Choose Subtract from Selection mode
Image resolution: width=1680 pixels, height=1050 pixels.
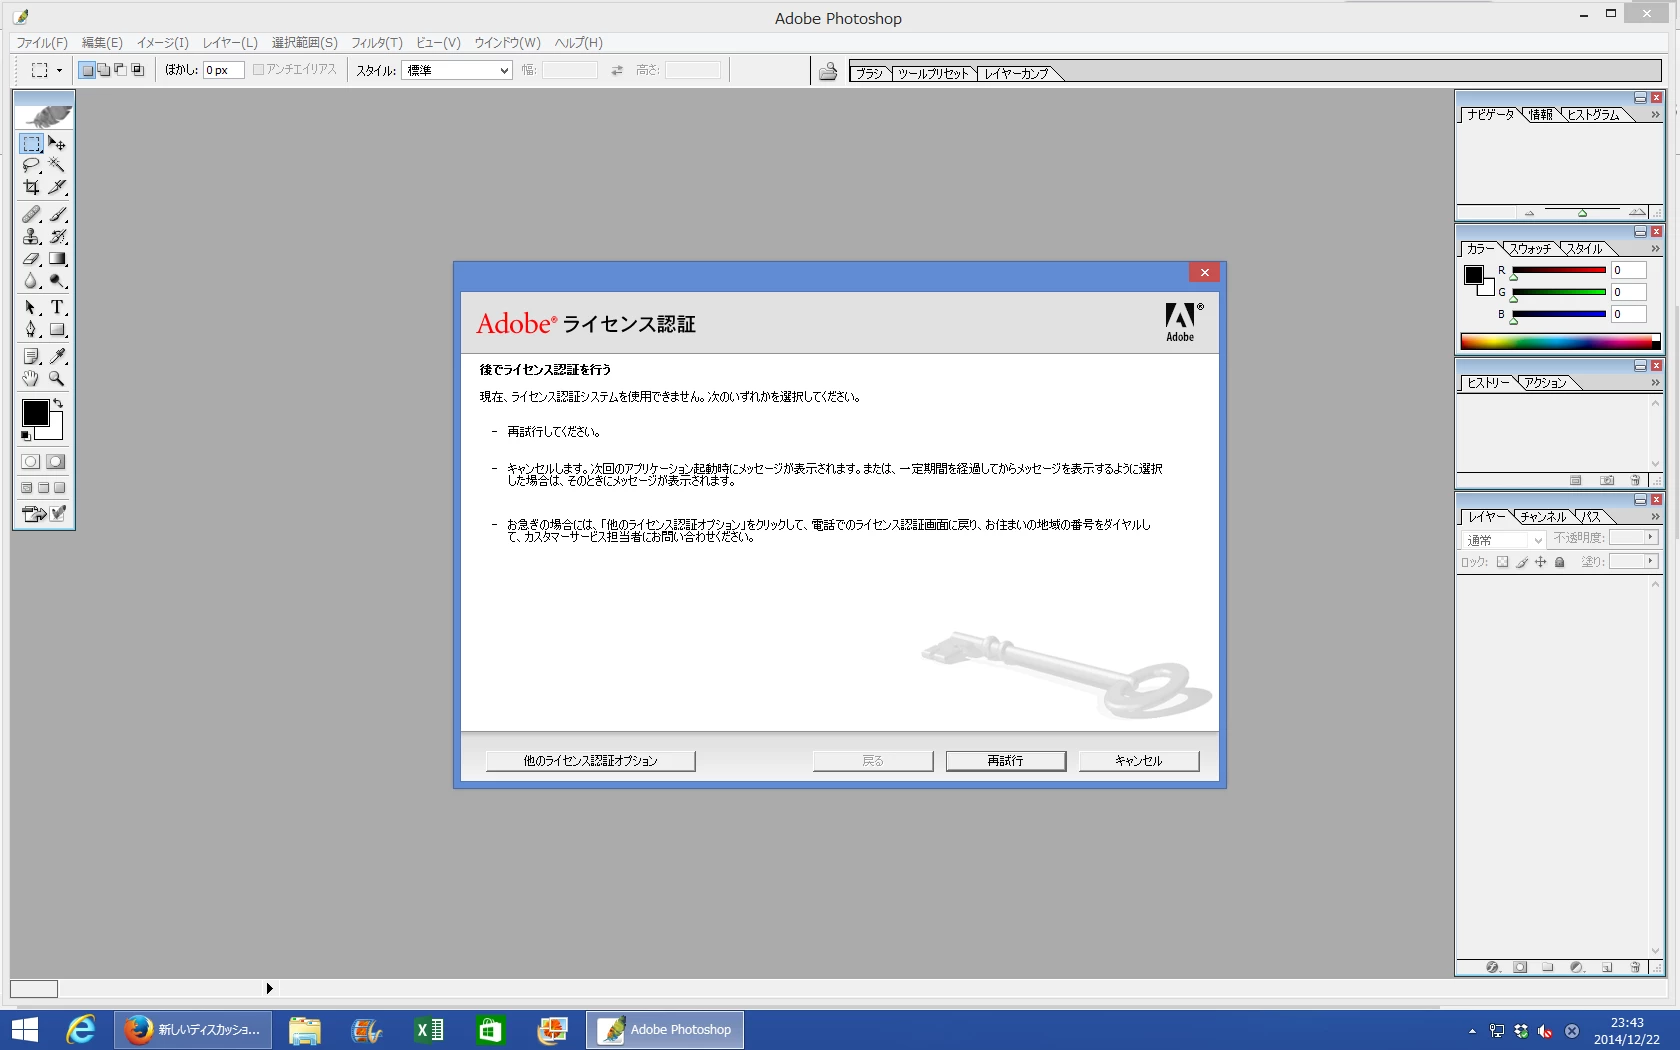(x=121, y=70)
